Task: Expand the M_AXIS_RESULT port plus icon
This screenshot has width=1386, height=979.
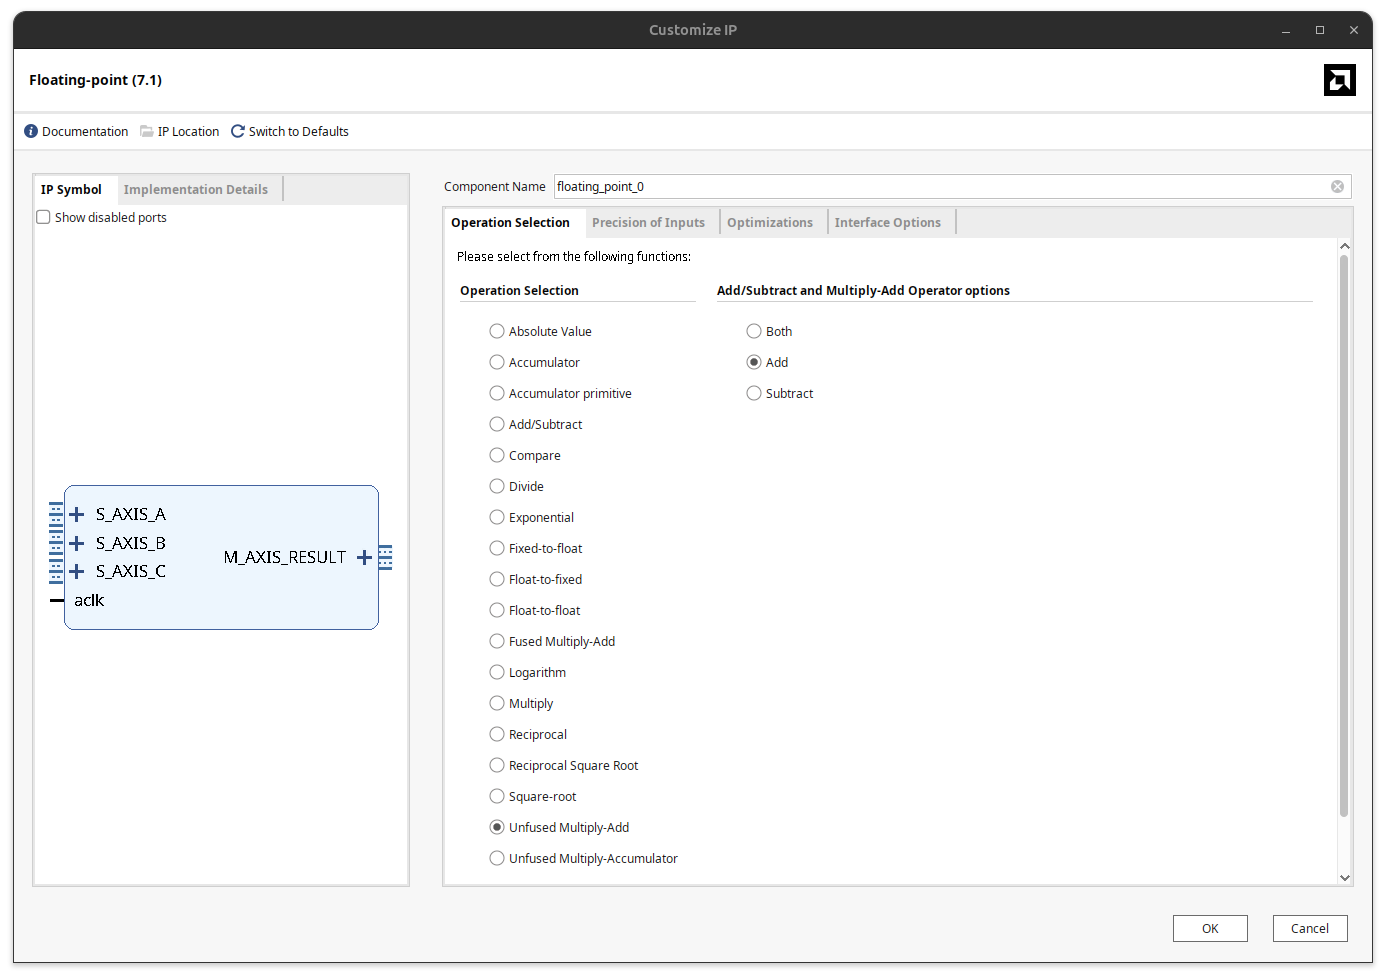Action: (x=364, y=557)
